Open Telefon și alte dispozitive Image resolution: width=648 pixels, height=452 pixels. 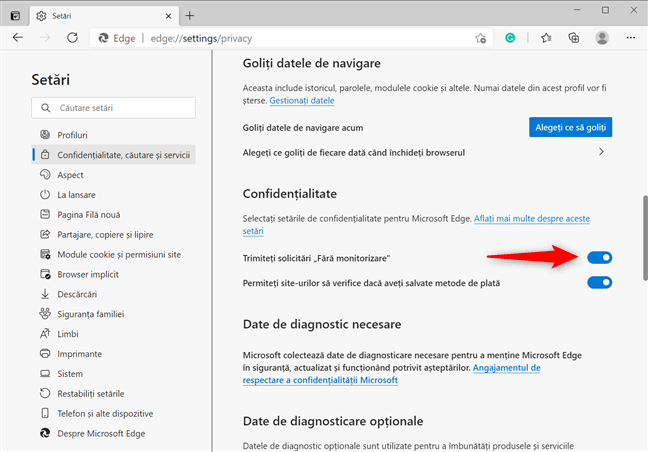(x=113, y=413)
